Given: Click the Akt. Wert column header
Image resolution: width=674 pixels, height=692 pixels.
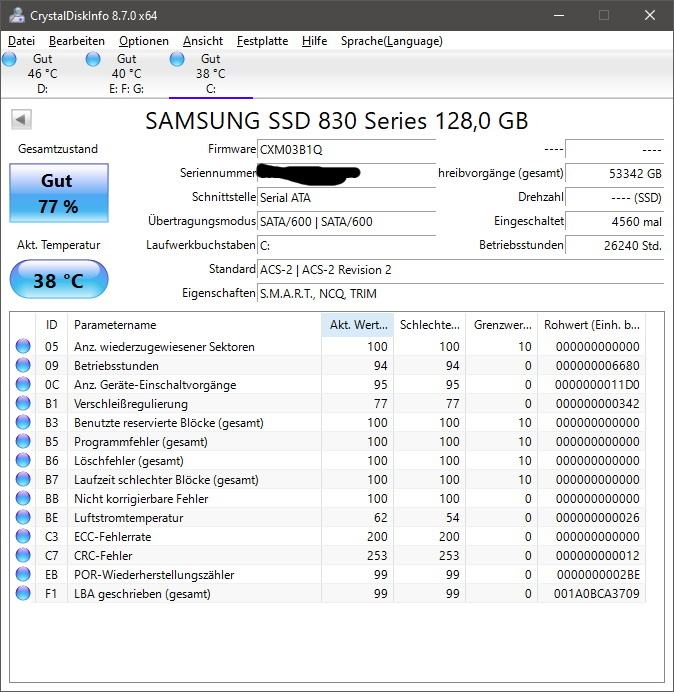Looking at the screenshot, I should coord(358,325).
